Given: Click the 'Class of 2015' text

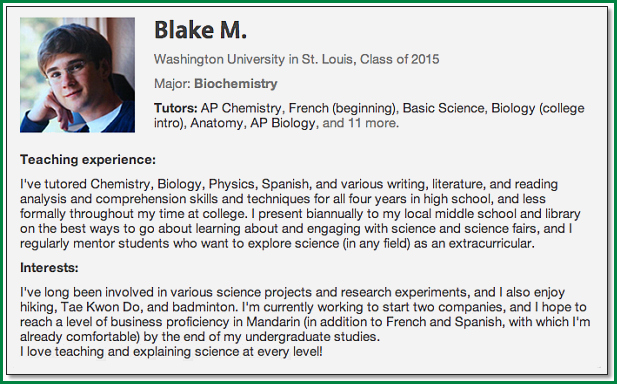Looking at the screenshot, I should (400, 59).
